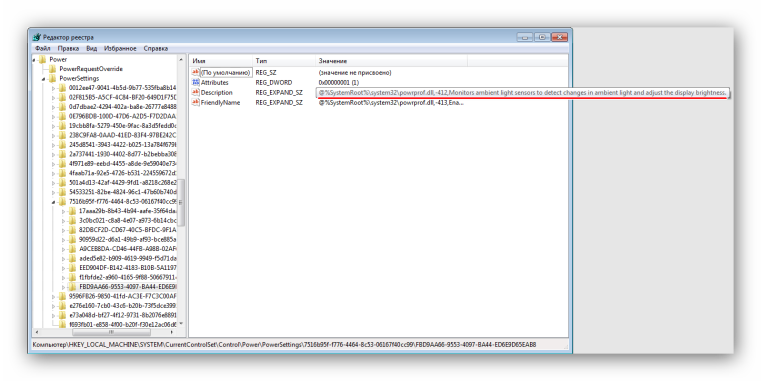Open the Файл menu
The width and height of the screenshot is (761, 381).
click(x=43, y=49)
